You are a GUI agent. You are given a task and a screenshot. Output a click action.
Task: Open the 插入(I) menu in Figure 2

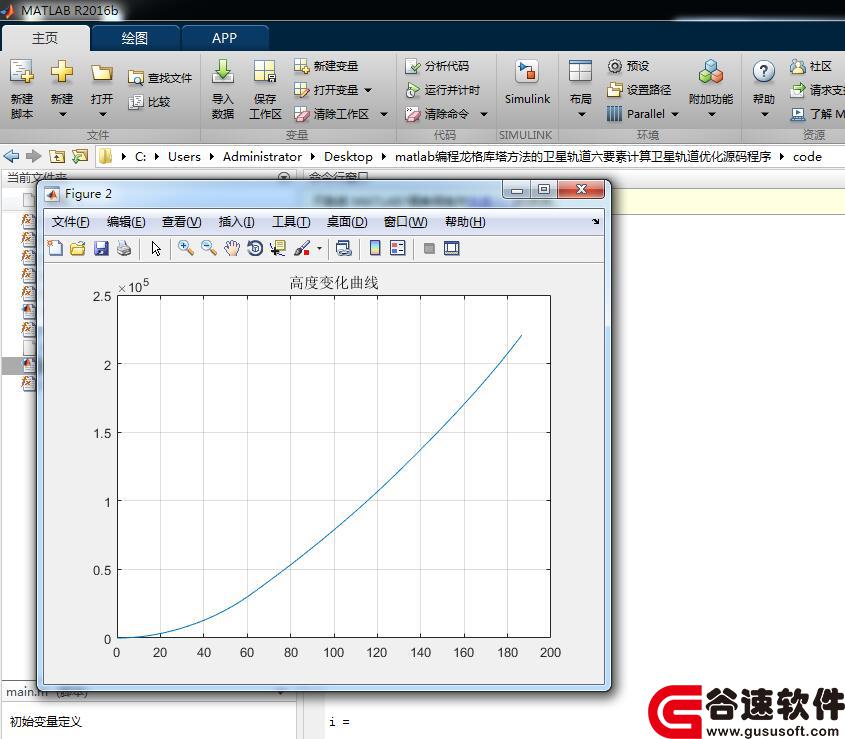(x=237, y=222)
